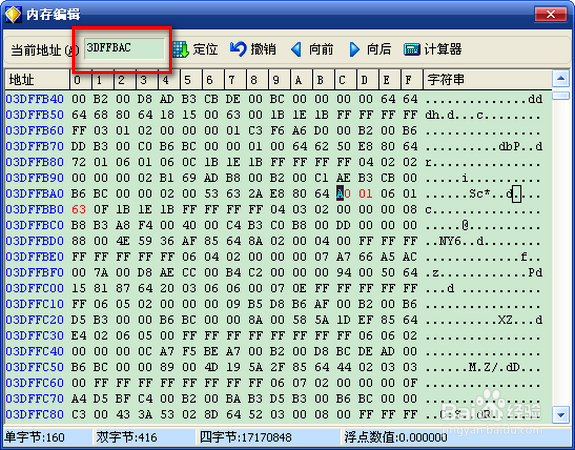Screen dimensions: 575x450
Task: Click scrollbar up arrow
Action: (x=560, y=78)
